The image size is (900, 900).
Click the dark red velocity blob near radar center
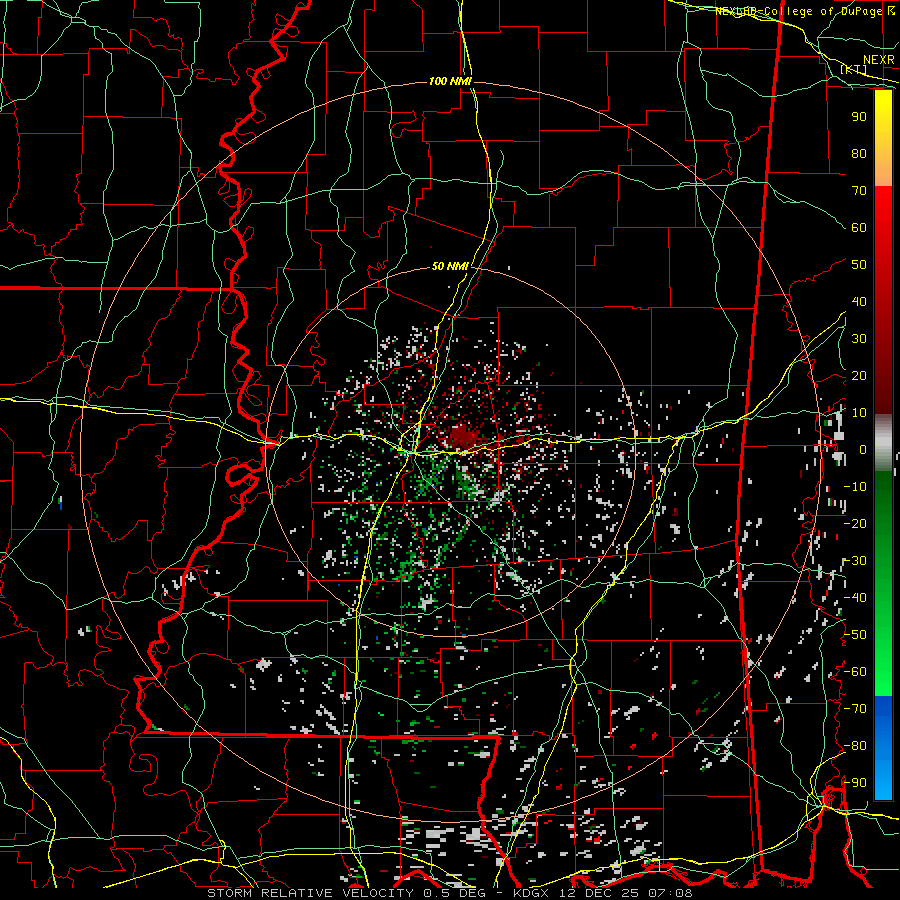464,437
